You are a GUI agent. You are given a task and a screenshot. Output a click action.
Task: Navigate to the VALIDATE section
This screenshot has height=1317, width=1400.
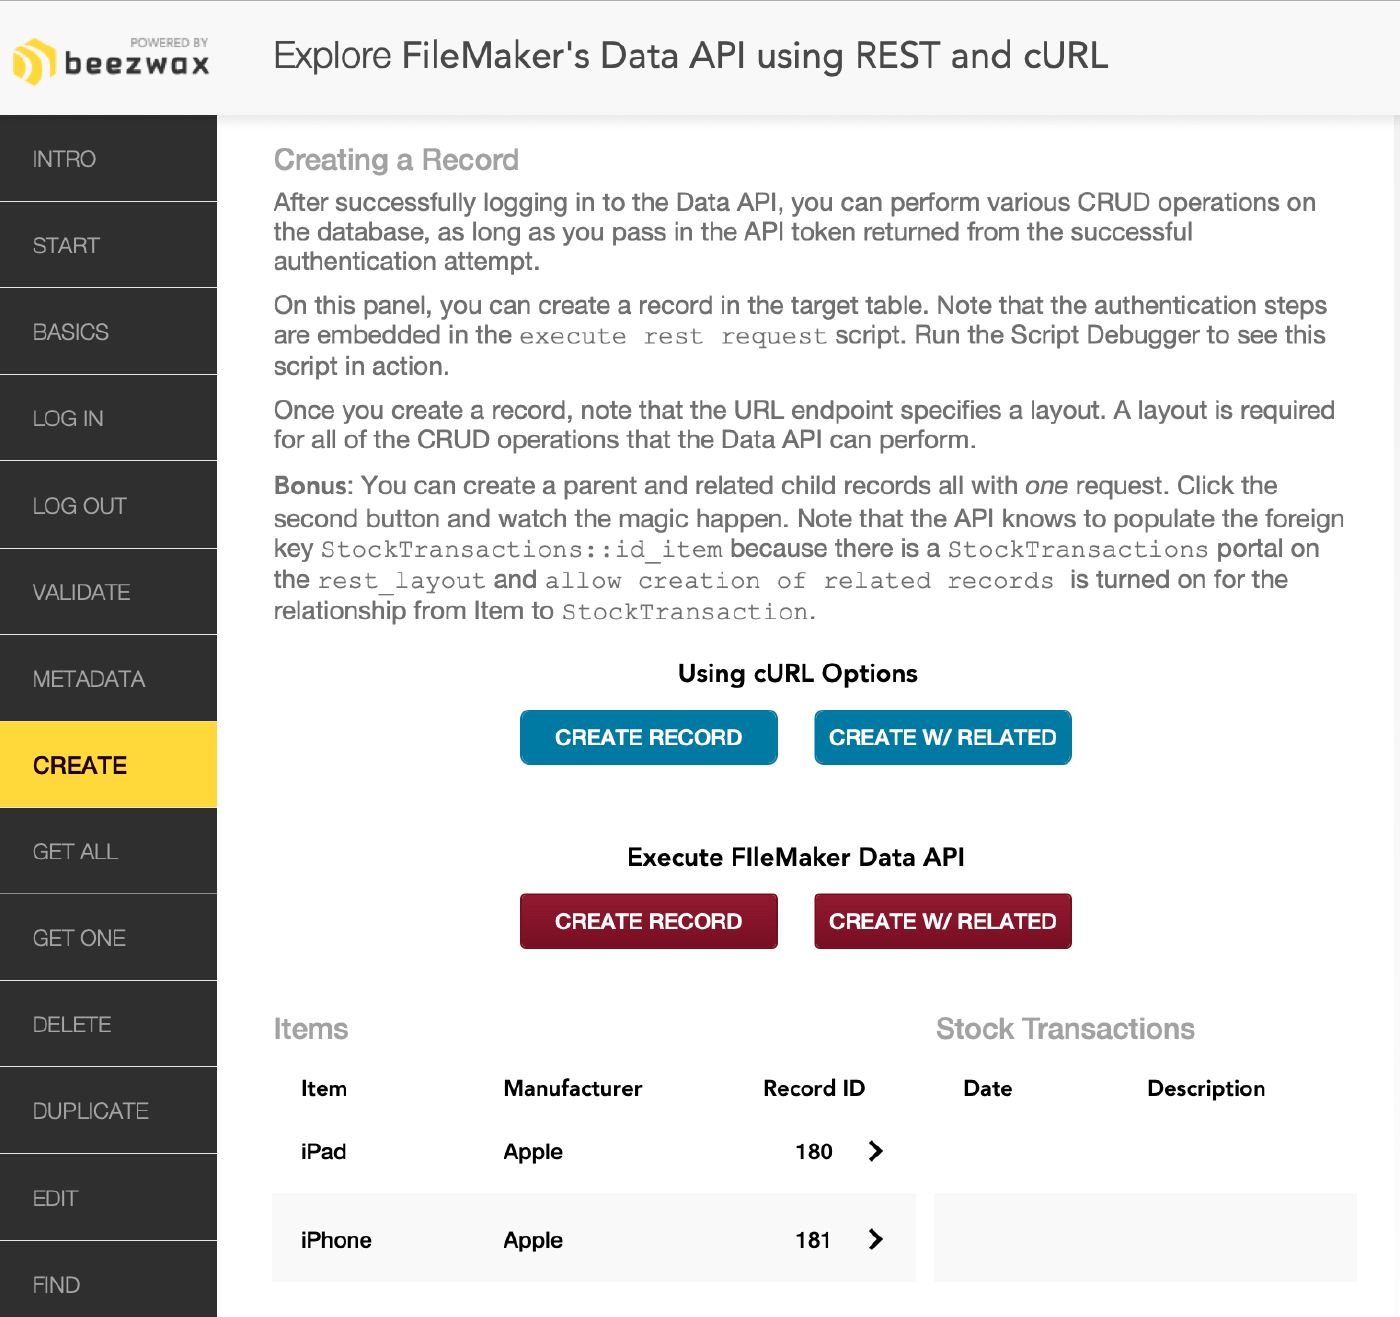108,592
